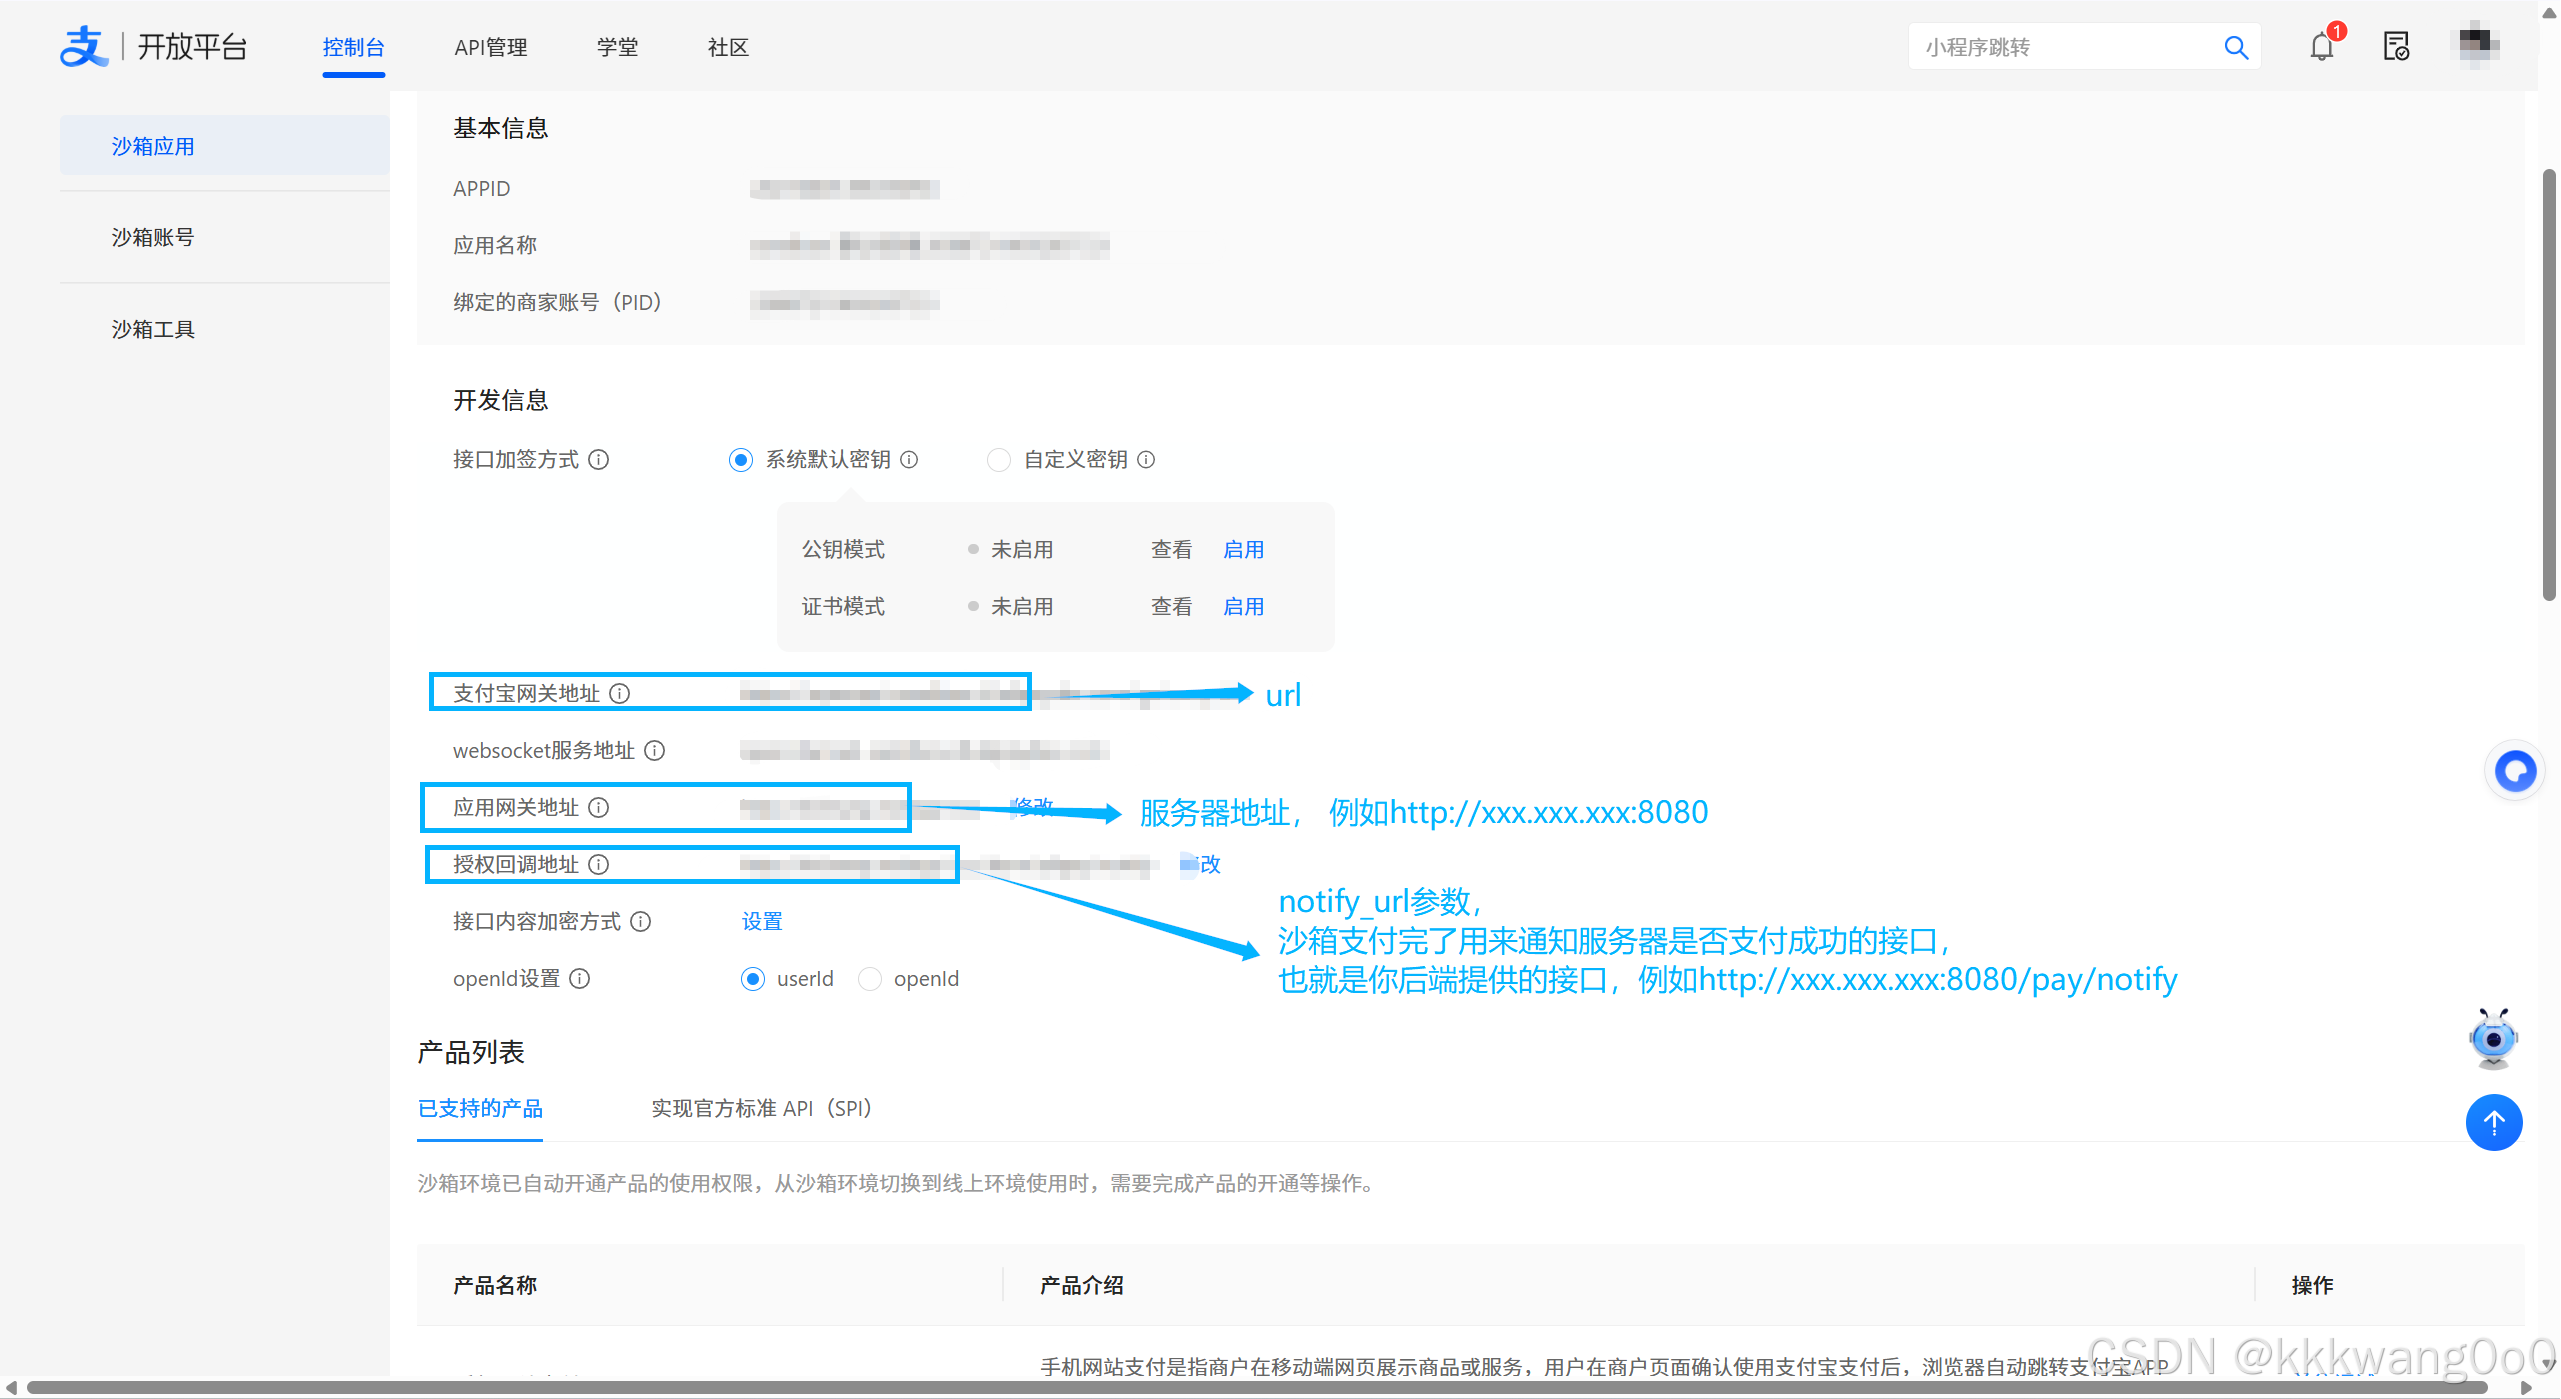Open the document checklist icon in header
The image size is (2561, 1399).
click(2396, 47)
